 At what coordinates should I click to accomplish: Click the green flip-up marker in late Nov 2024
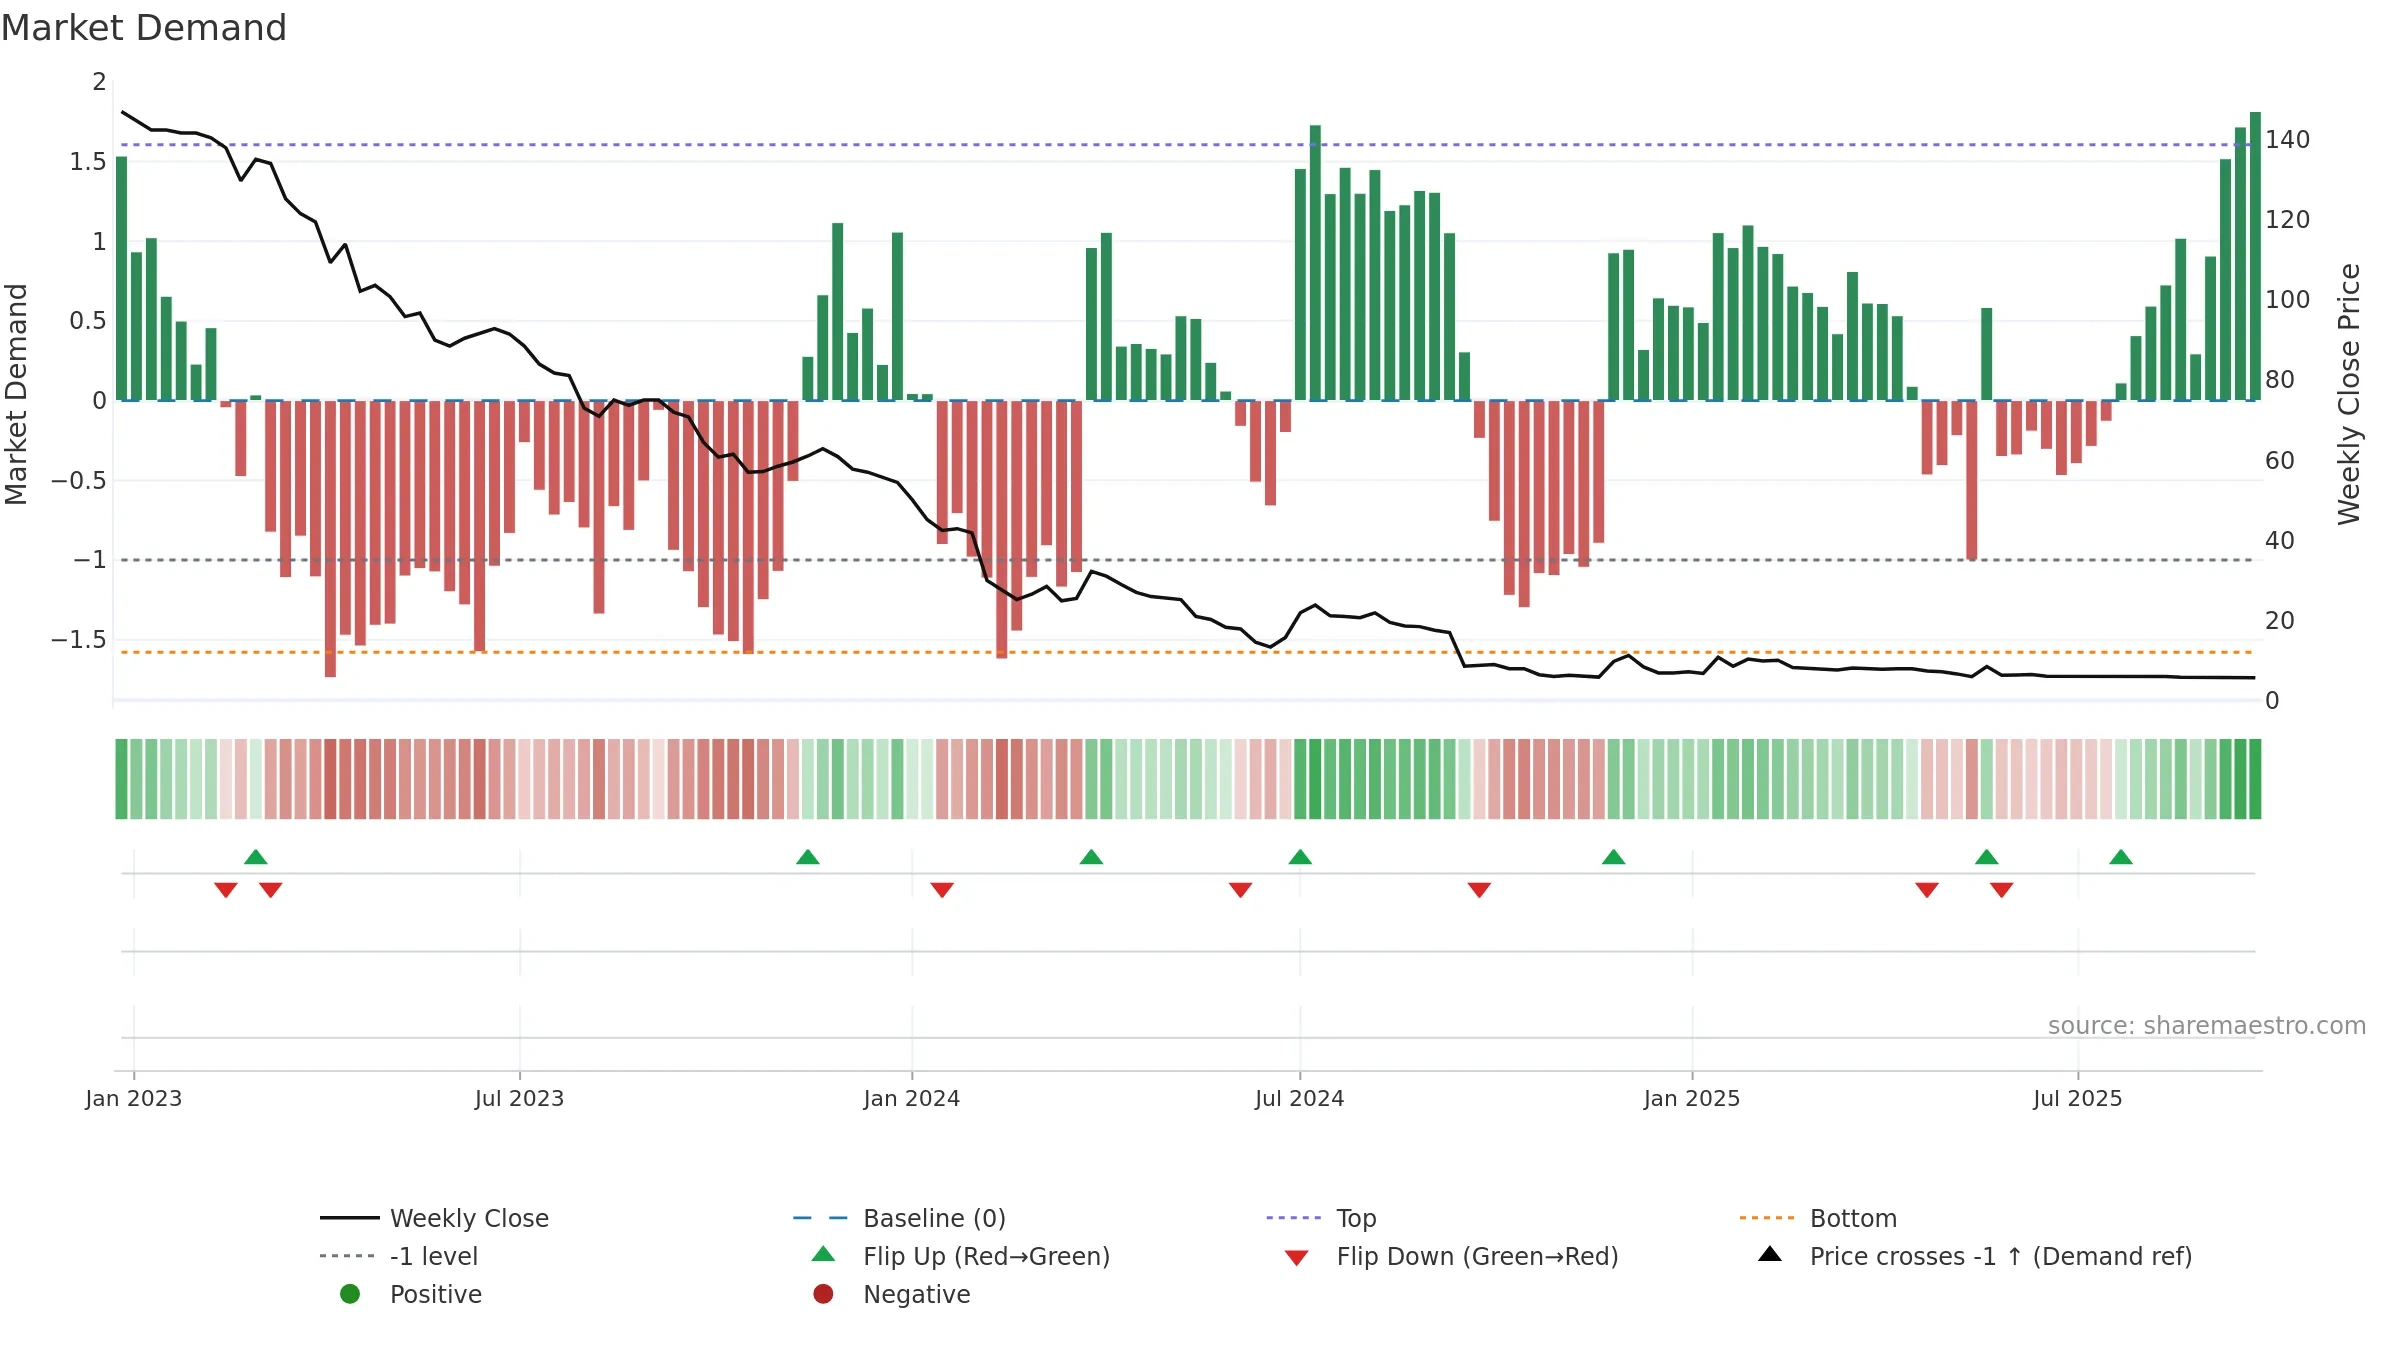1614,857
